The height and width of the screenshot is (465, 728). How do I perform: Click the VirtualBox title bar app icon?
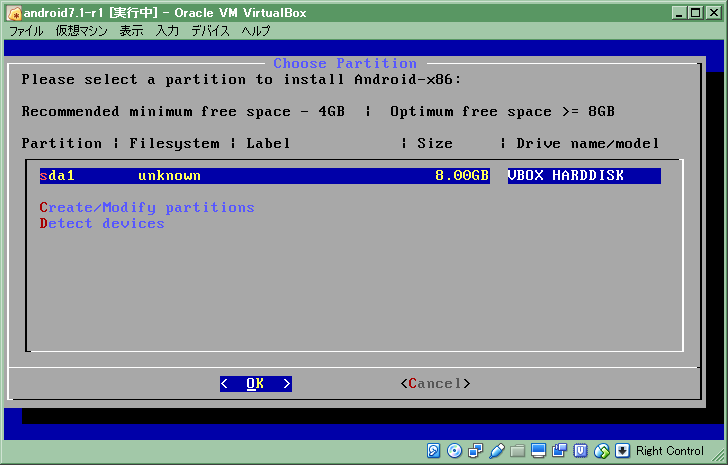[14, 13]
